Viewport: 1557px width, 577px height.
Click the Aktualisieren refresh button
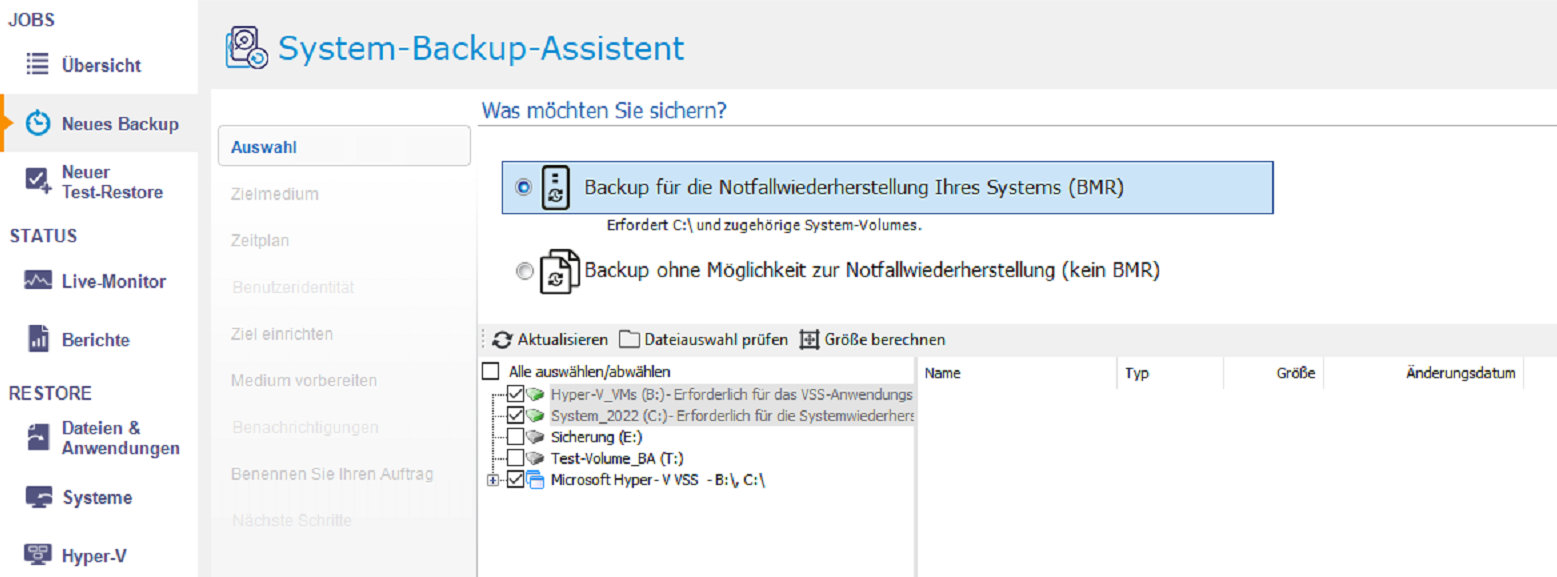550,340
